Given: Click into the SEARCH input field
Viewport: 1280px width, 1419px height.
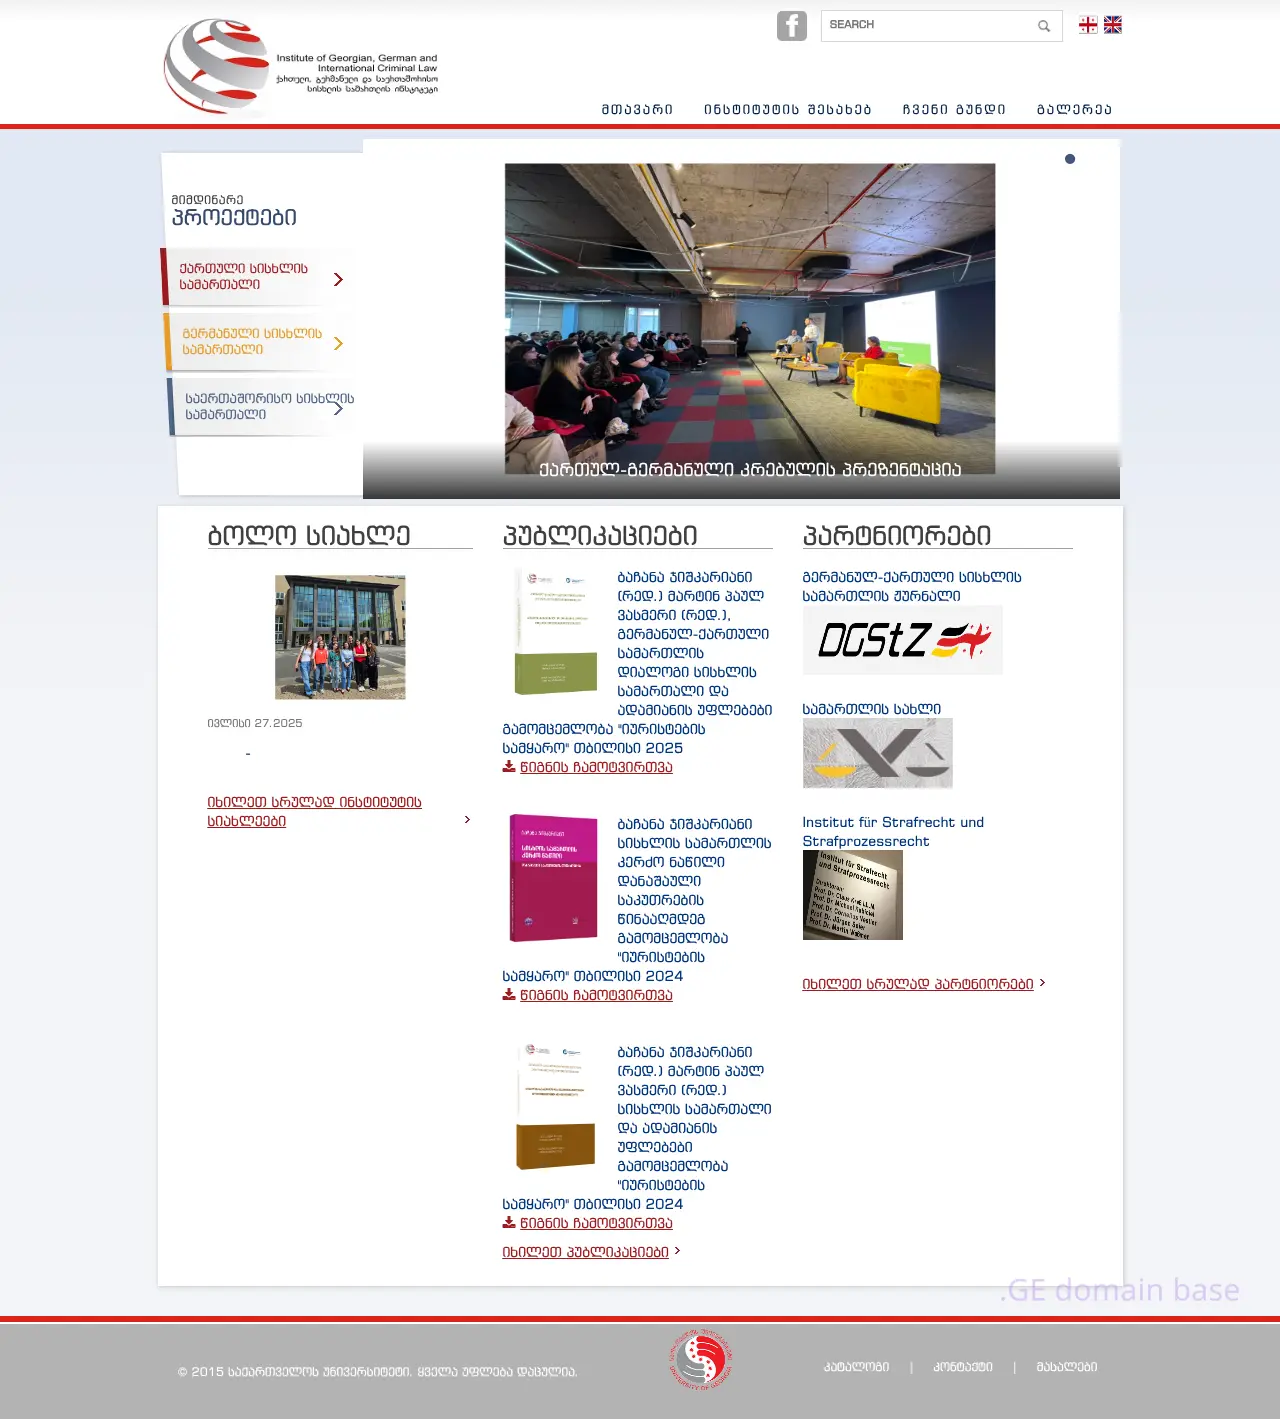Looking at the screenshot, I should coord(927,25).
